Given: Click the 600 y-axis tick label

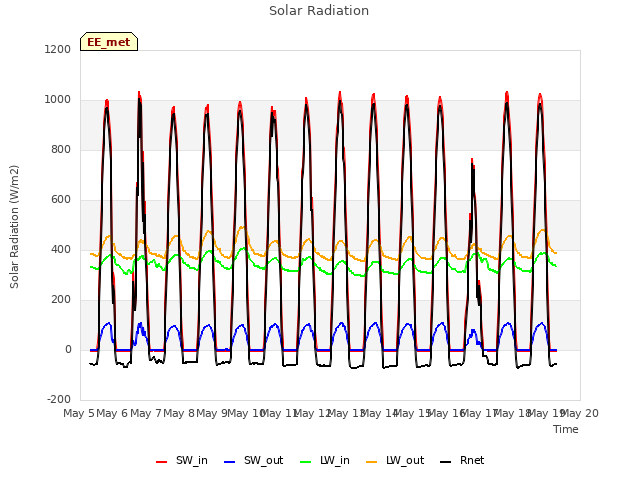Looking at the screenshot, I should pos(61,200).
